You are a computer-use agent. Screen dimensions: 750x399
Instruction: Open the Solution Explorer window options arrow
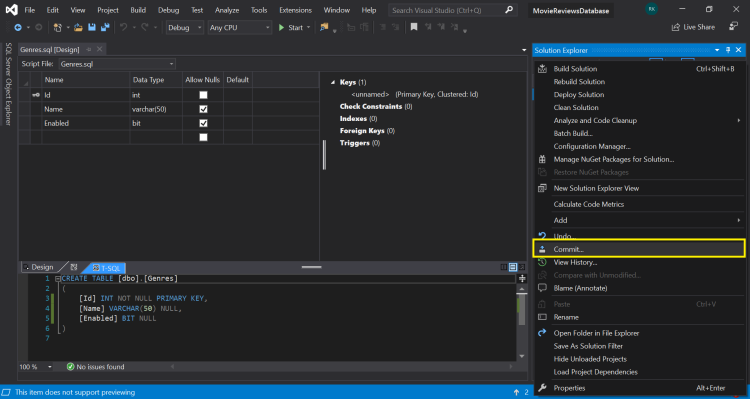[717, 50]
